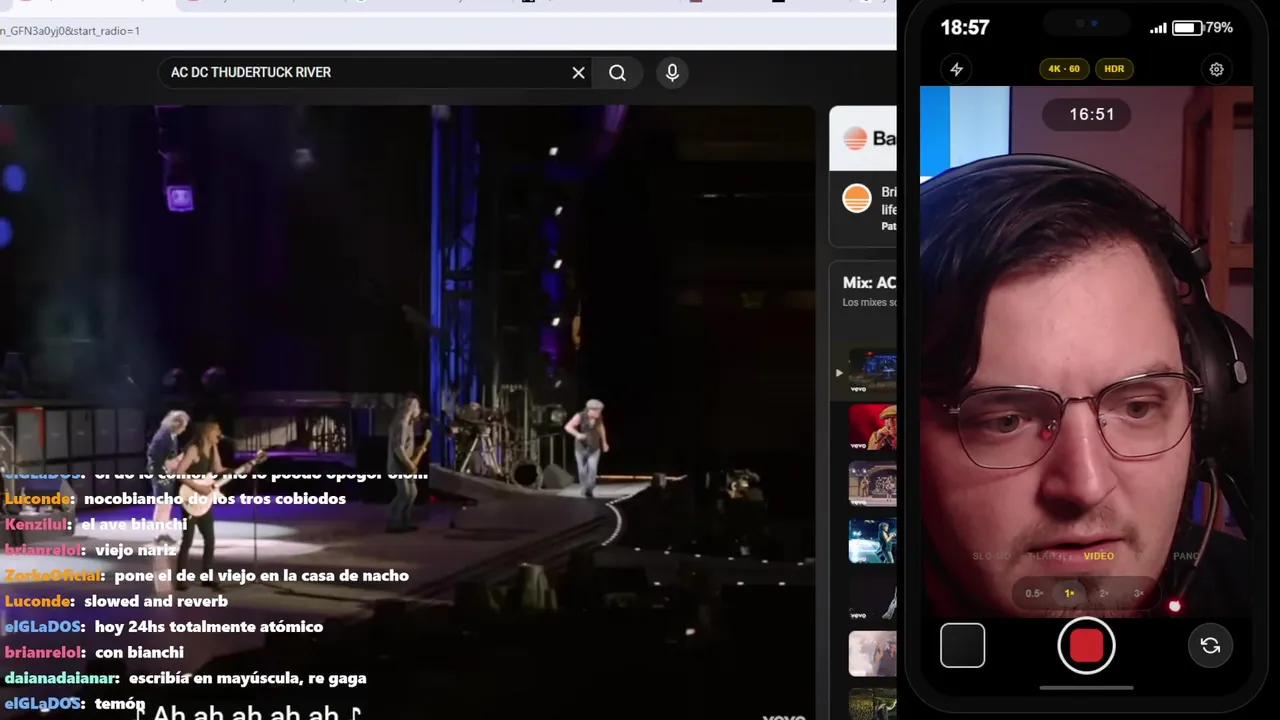
Task: Click username Kenzilul in chat
Action: (x=38, y=524)
